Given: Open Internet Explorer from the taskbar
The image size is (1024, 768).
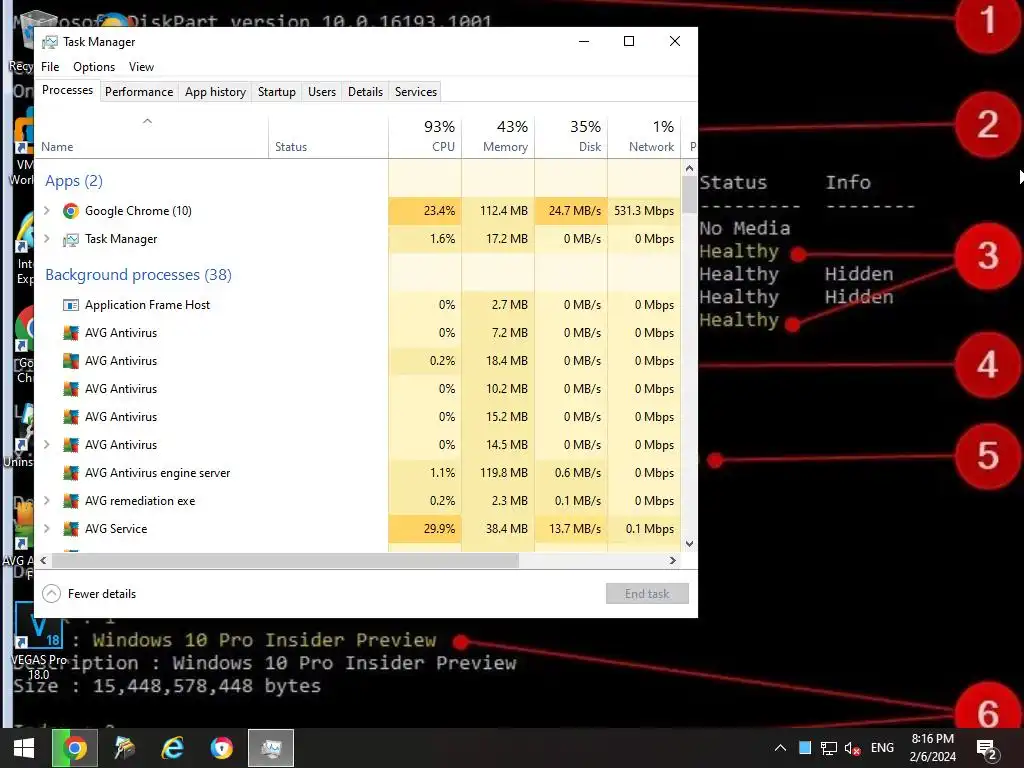Looking at the screenshot, I should click(172, 748).
